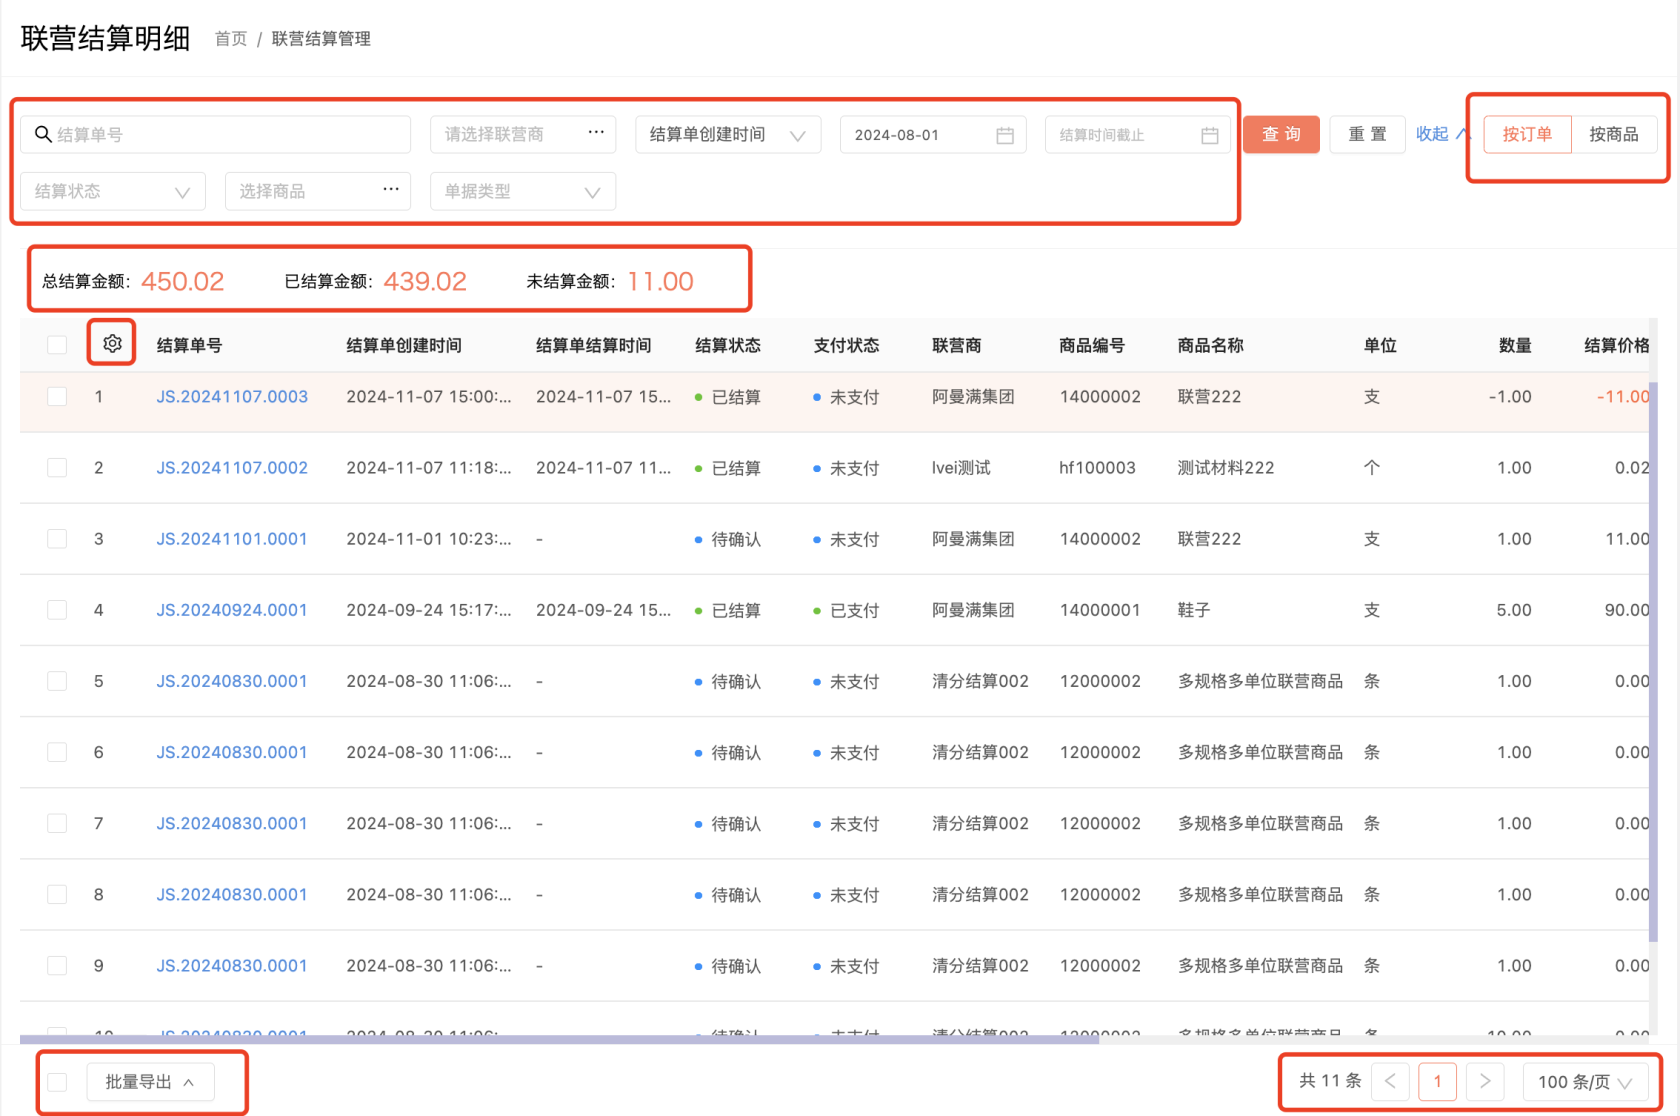Check row 4 checkbox for JS.20240924.0001
This screenshot has height=1116, width=1680.
pyautogui.click(x=57, y=609)
